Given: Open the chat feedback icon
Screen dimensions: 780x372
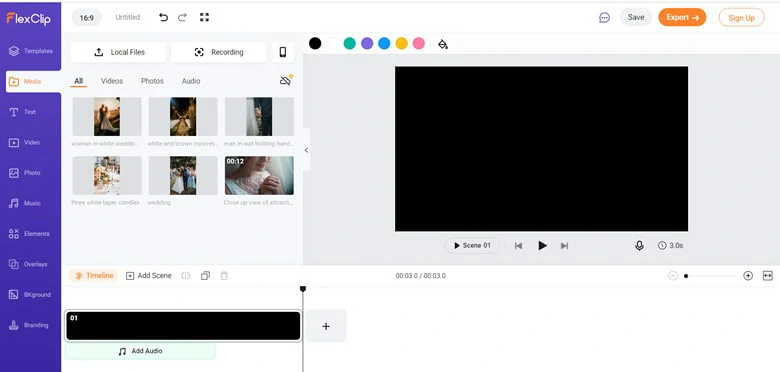Looking at the screenshot, I should [x=604, y=17].
